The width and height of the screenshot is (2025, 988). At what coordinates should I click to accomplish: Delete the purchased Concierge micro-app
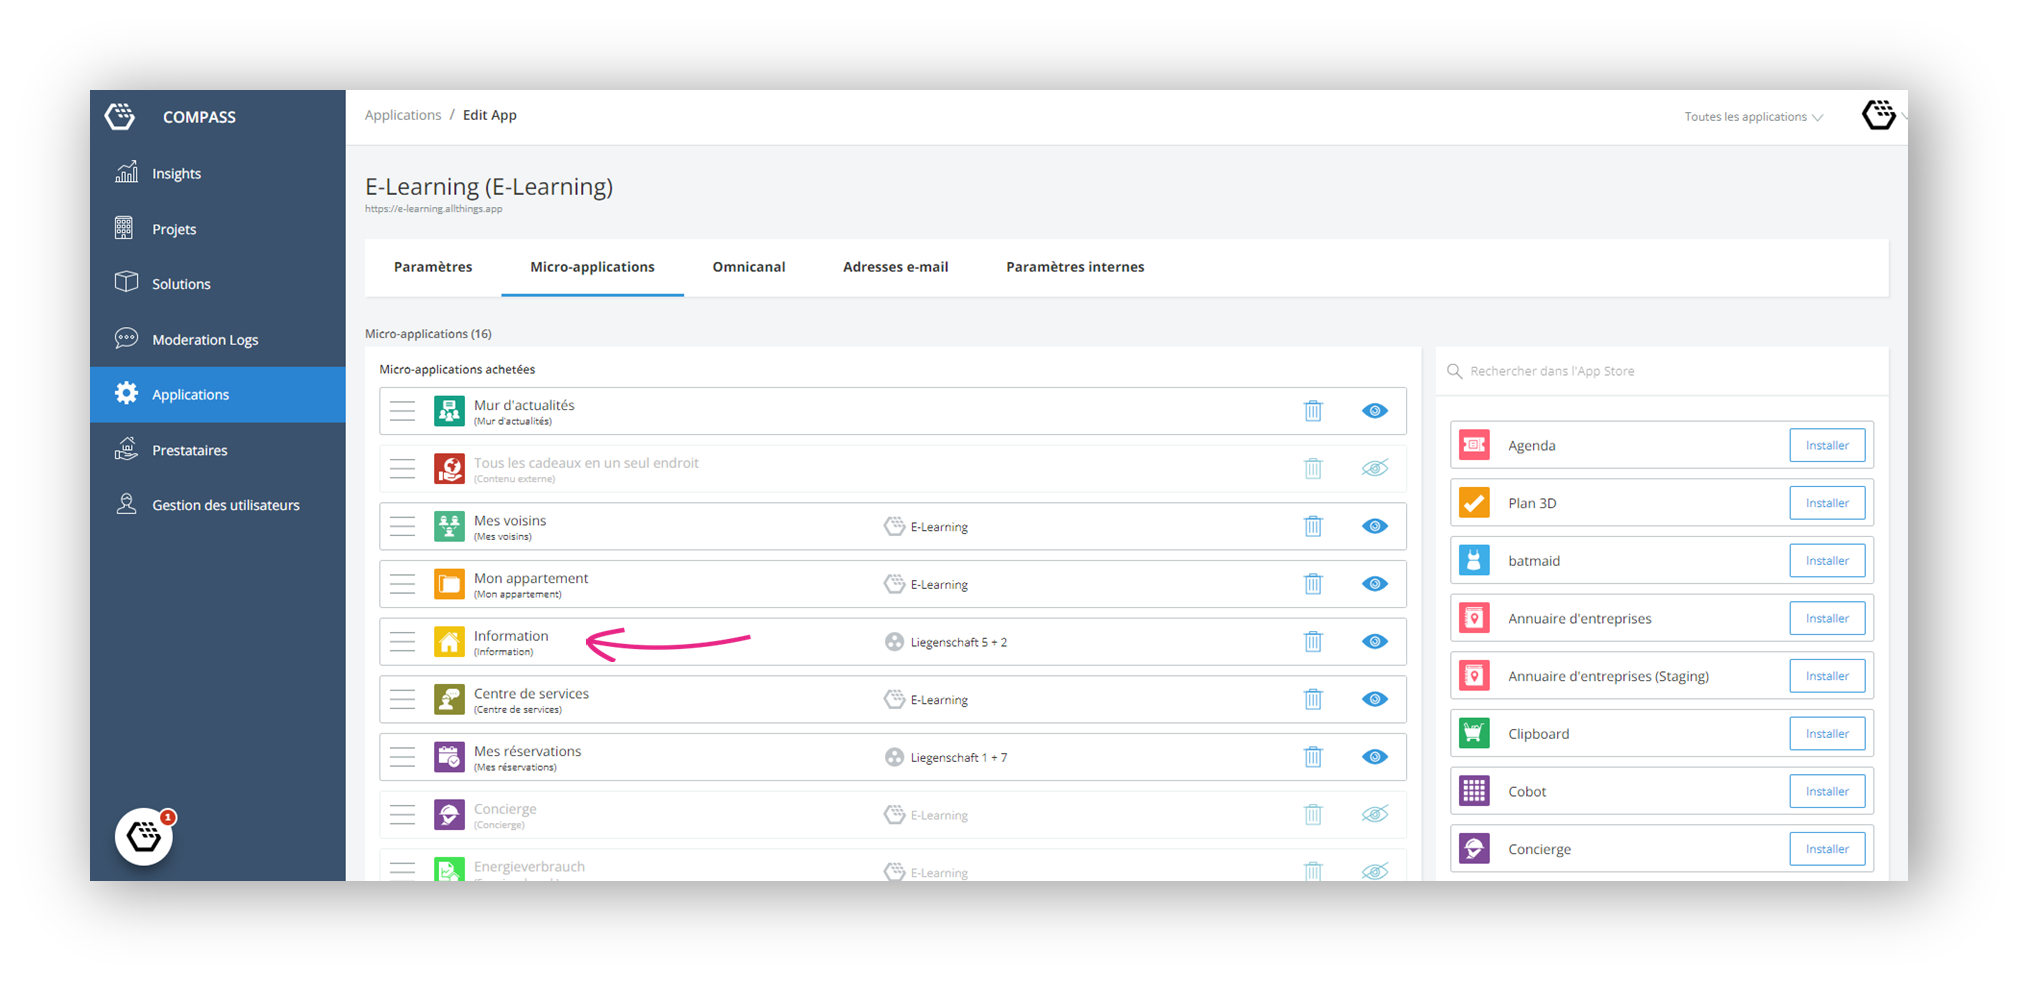1313,814
